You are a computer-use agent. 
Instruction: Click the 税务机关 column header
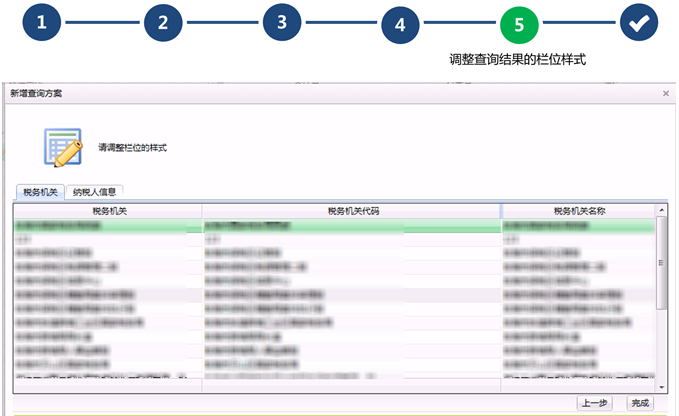click(108, 211)
